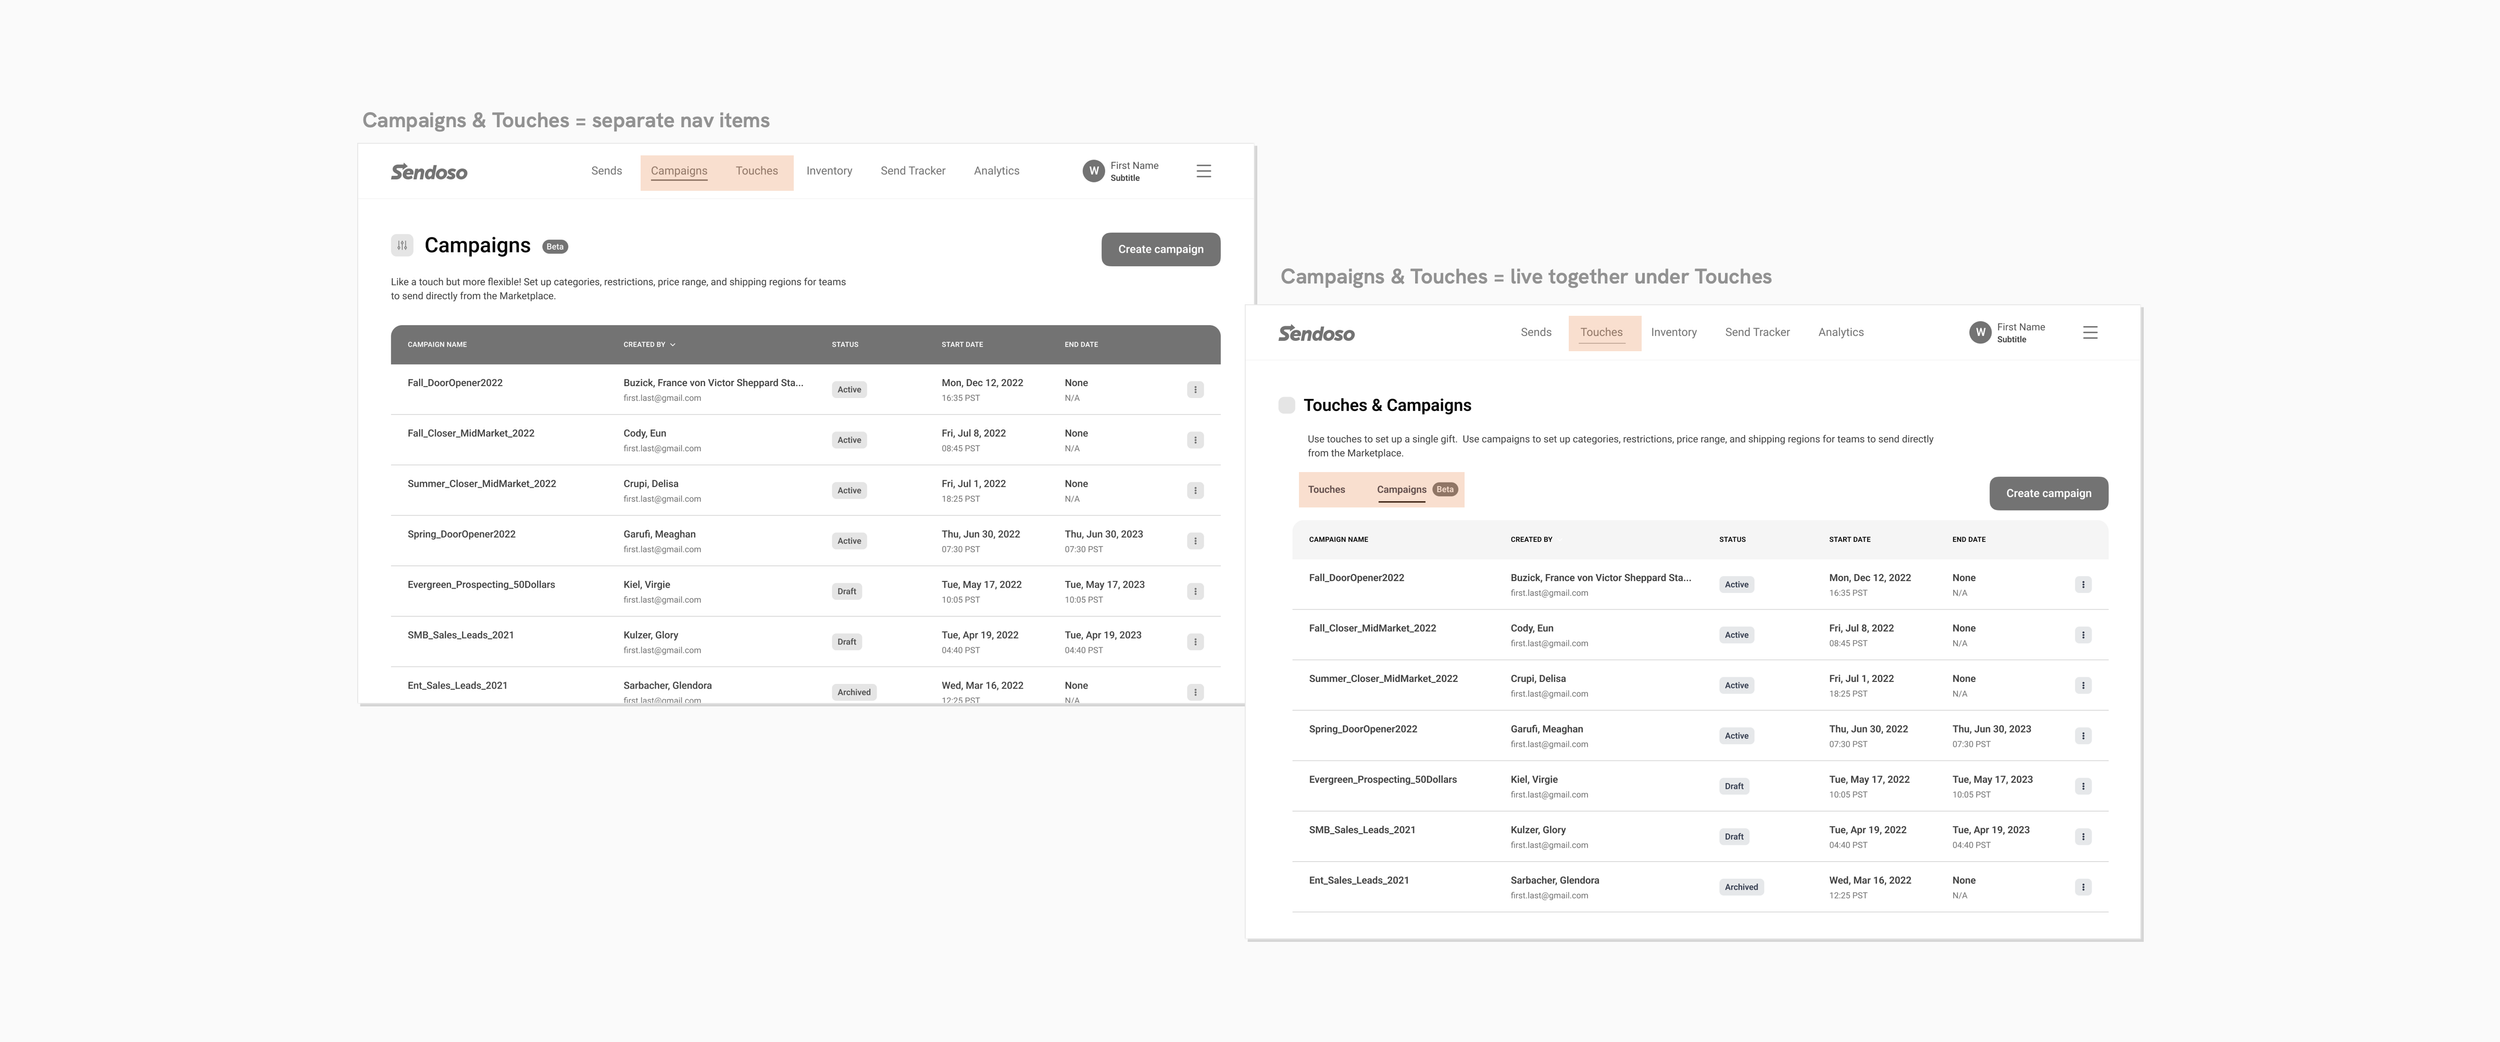
Task: Click filter icon beside Campaigns heading
Action: pos(402,245)
